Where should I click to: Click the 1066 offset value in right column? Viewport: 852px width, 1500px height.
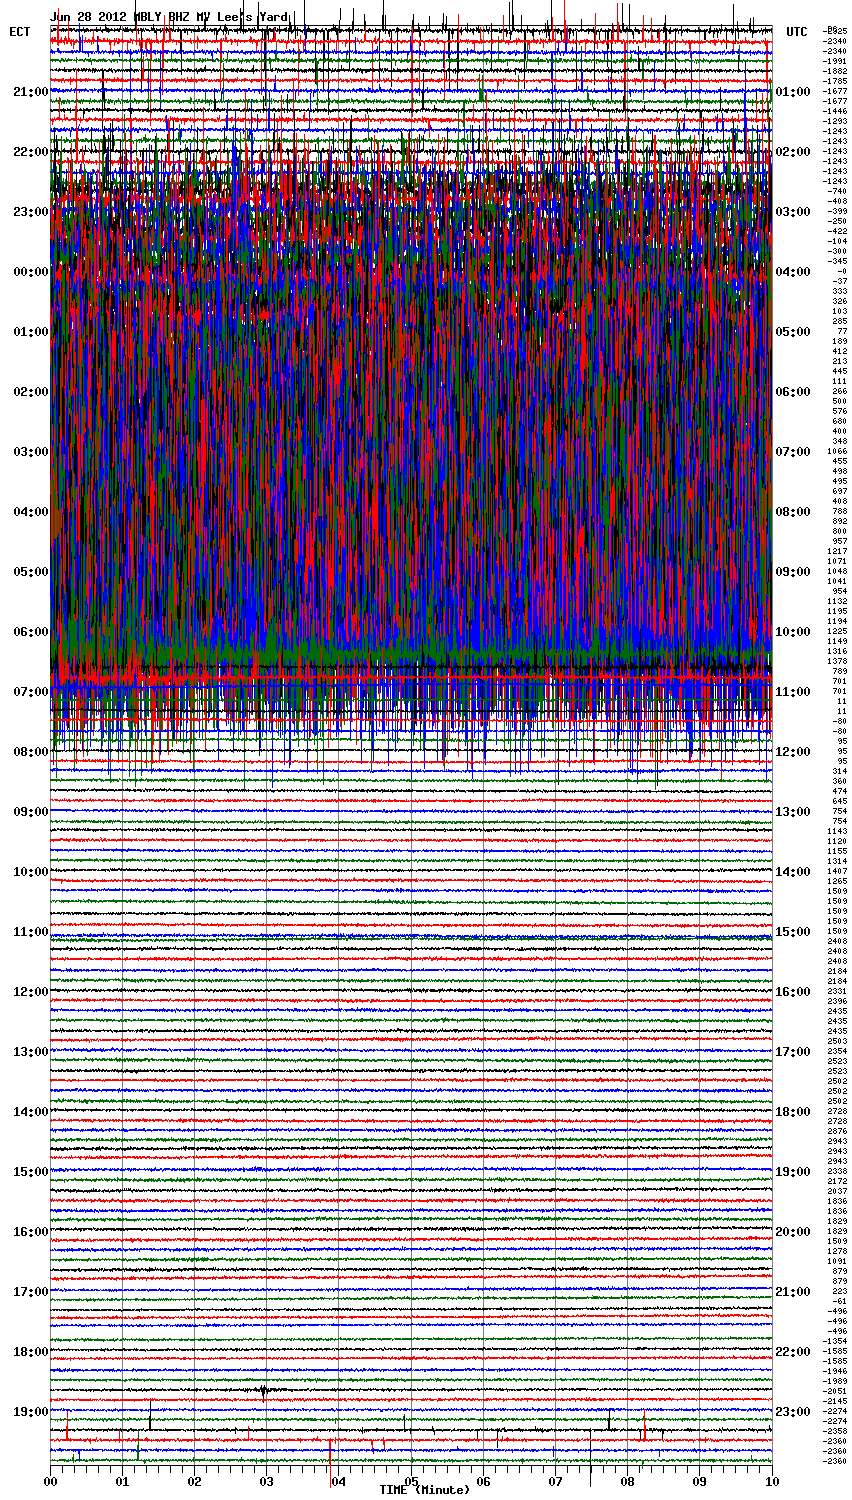click(x=837, y=452)
